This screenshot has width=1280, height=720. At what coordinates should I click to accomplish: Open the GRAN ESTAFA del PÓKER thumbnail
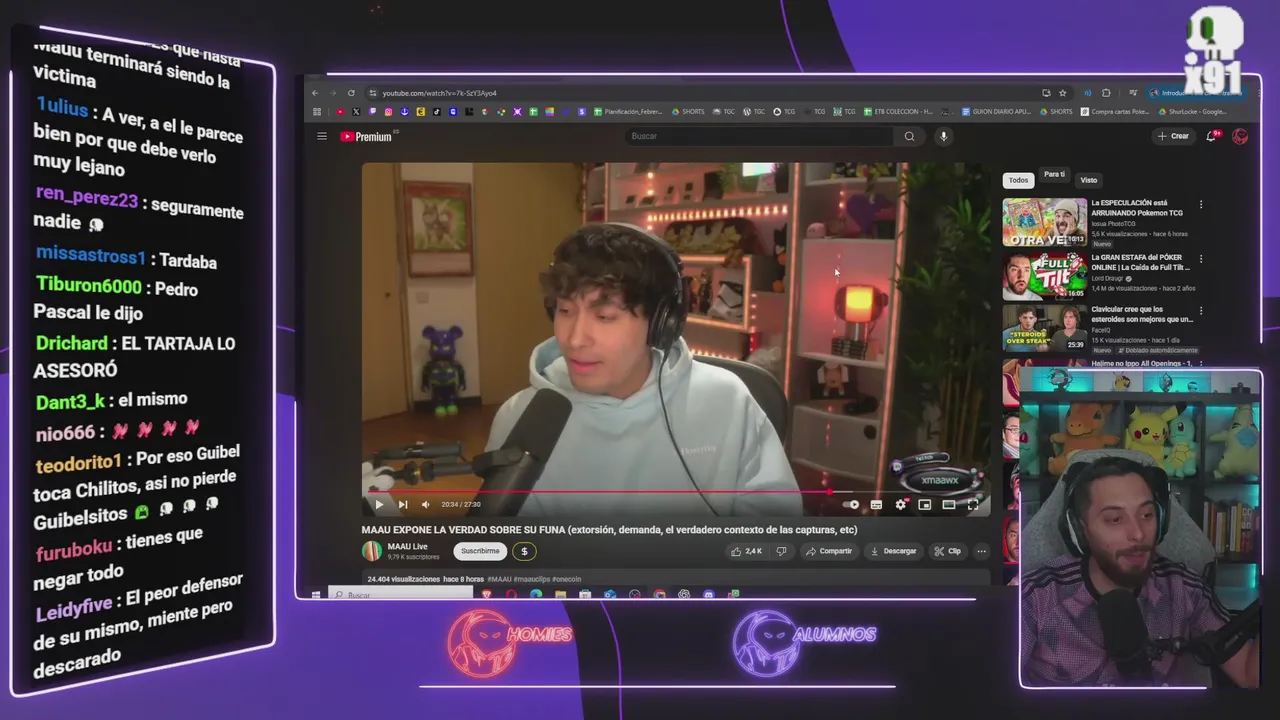click(1044, 276)
